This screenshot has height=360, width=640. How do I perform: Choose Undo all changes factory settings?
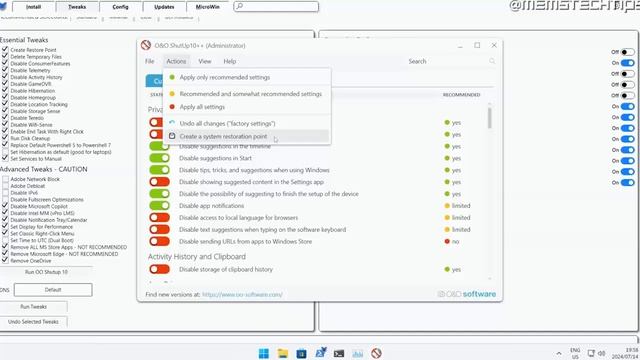tap(247, 123)
